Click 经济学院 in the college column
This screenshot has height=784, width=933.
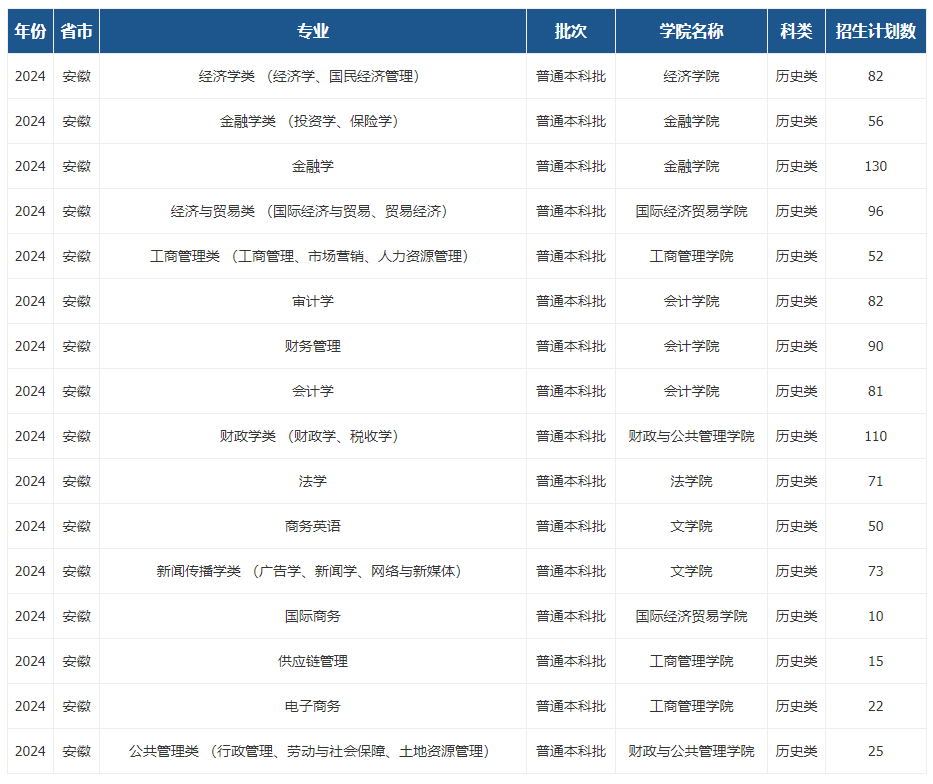[x=691, y=76]
